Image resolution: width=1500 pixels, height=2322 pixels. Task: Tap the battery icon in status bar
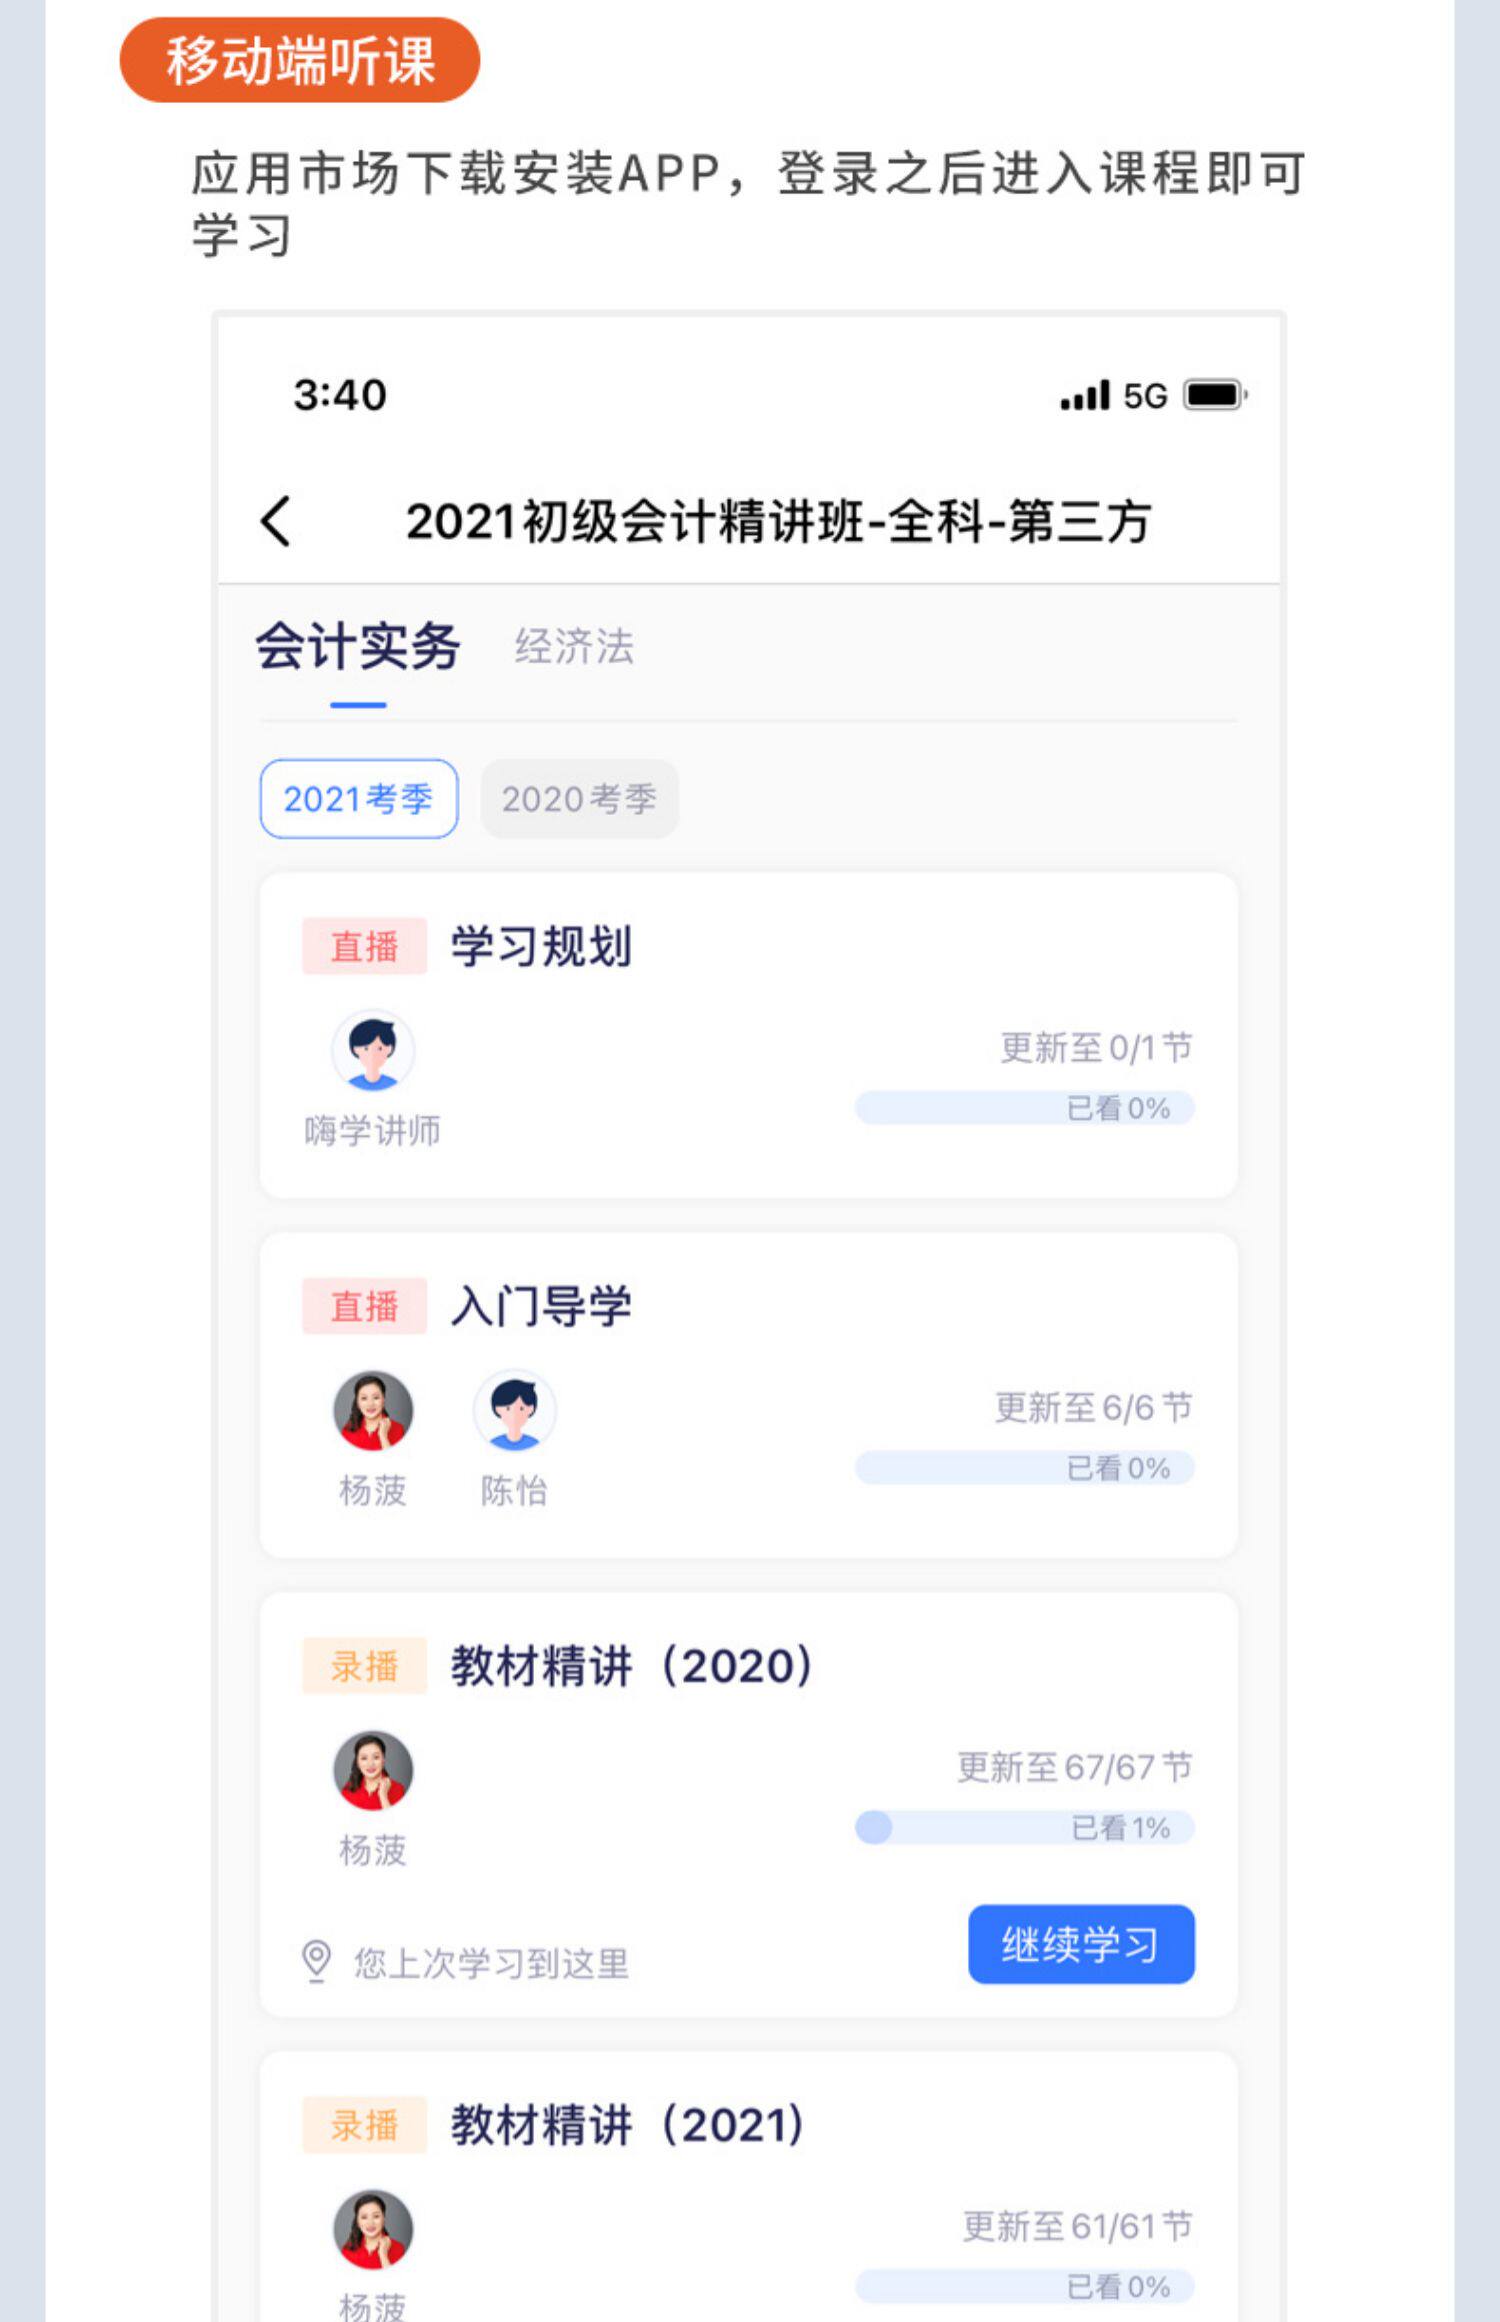coord(1214,395)
